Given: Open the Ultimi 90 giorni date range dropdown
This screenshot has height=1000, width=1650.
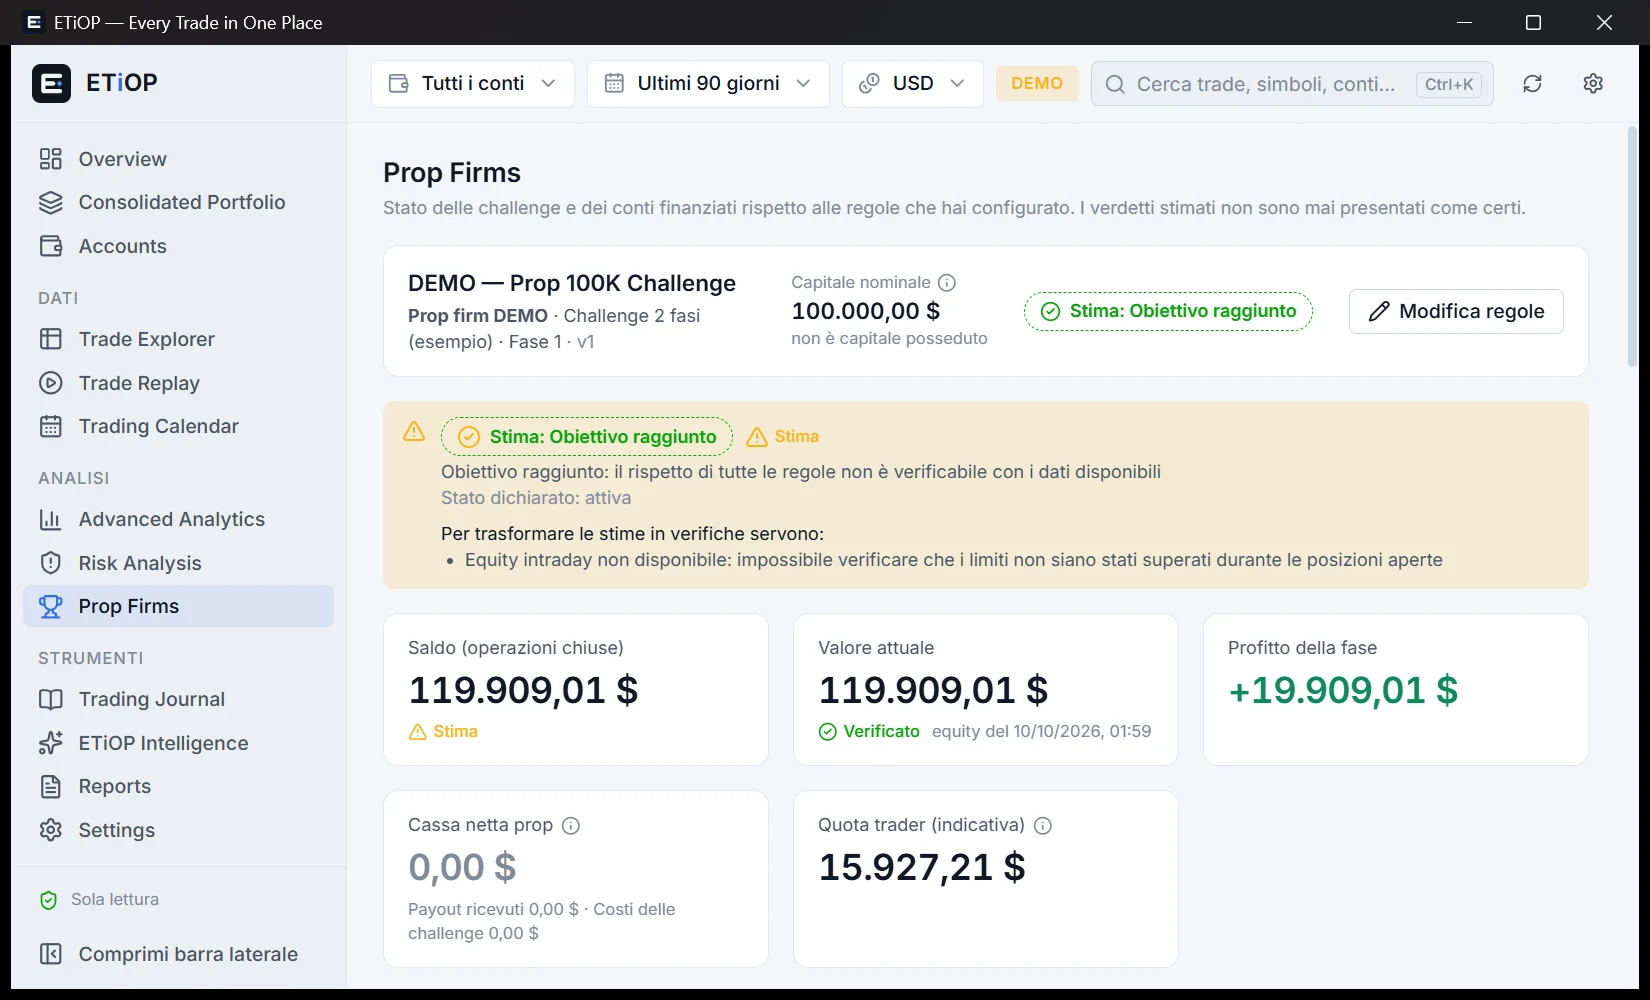Looking at the screenshot, I should 708,84.
